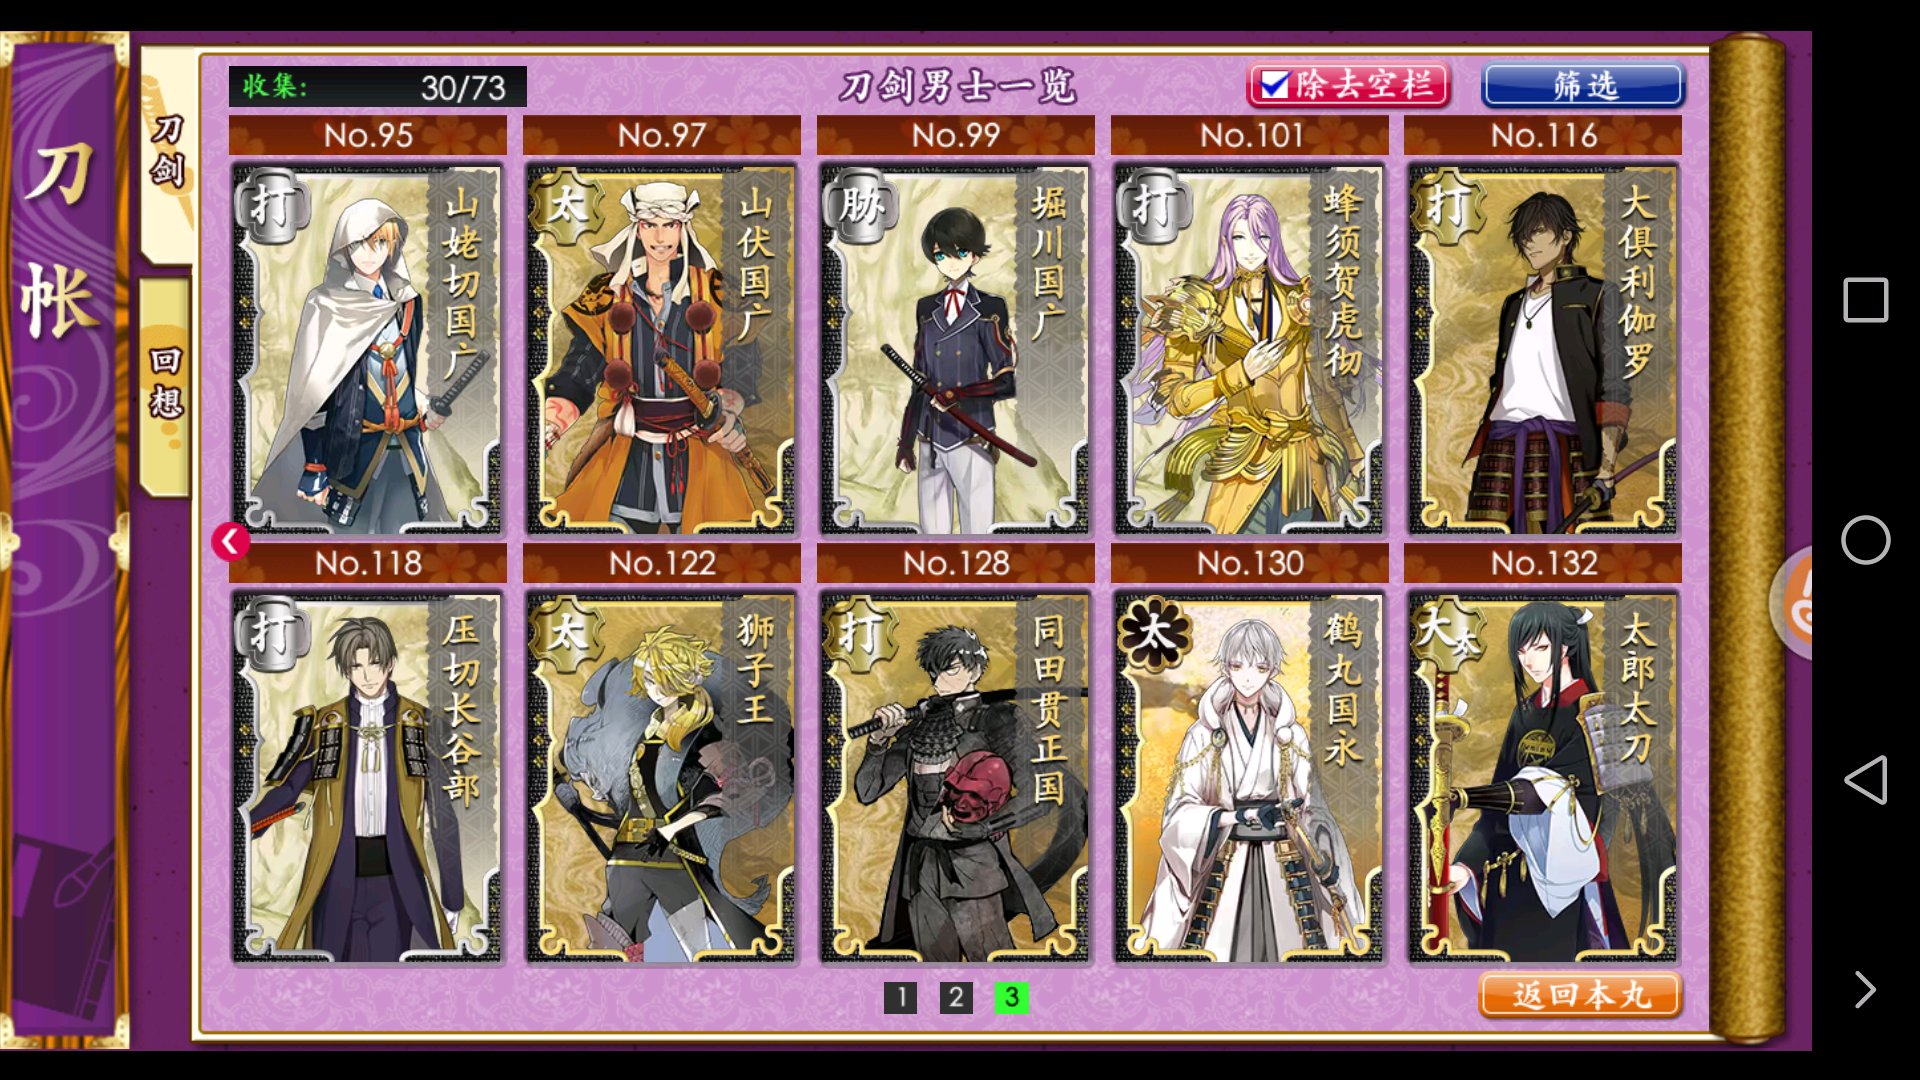This screenshot has height=1080, width=1920.
Task: Go to page 1
Action: tap(900, 996)
